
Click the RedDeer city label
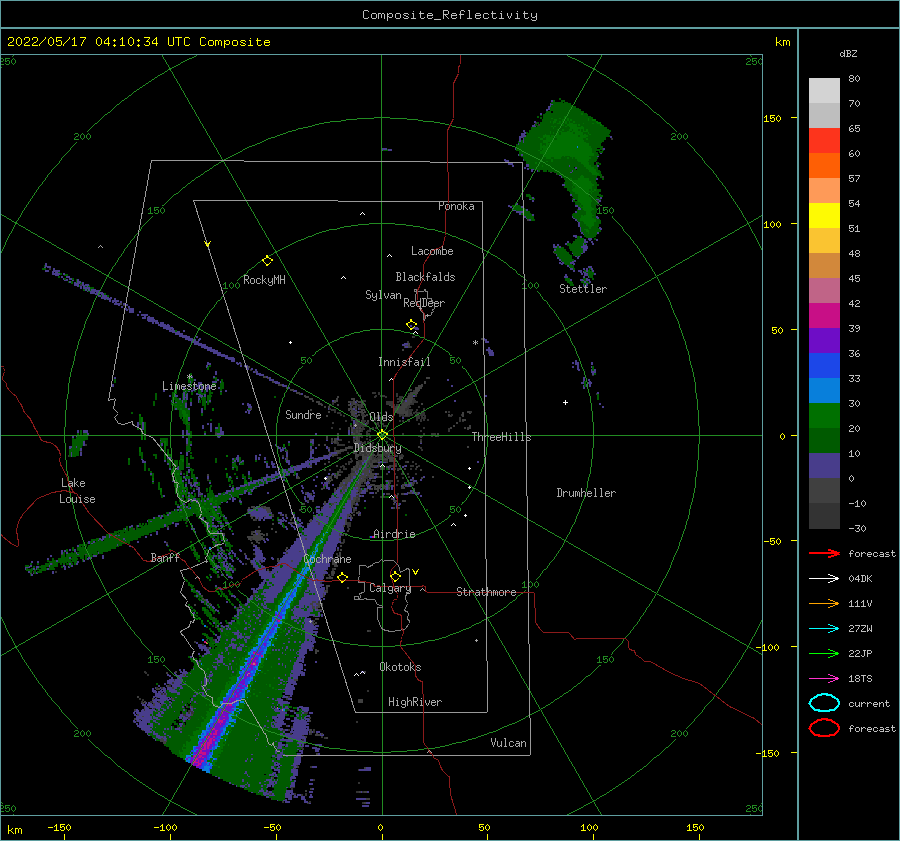click(424, 303)
